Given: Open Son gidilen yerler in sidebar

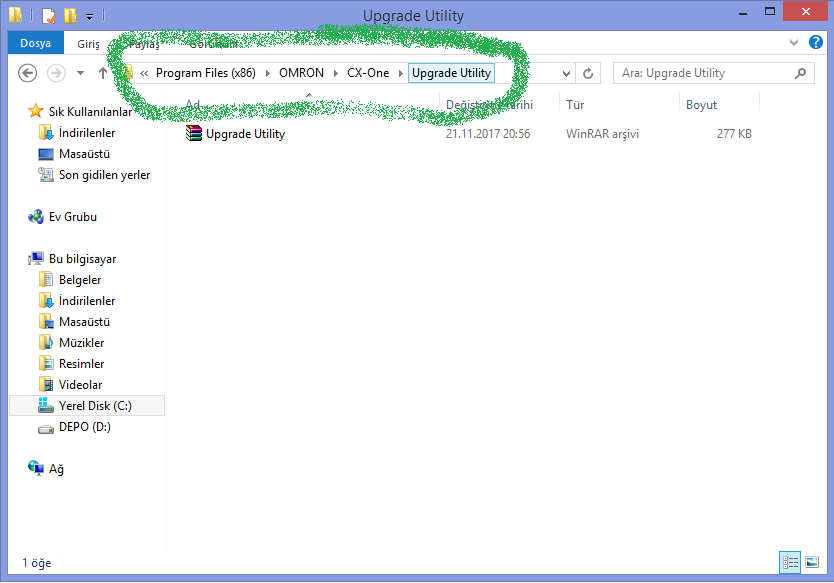Looking at the screenshot, I should (104, 174).
